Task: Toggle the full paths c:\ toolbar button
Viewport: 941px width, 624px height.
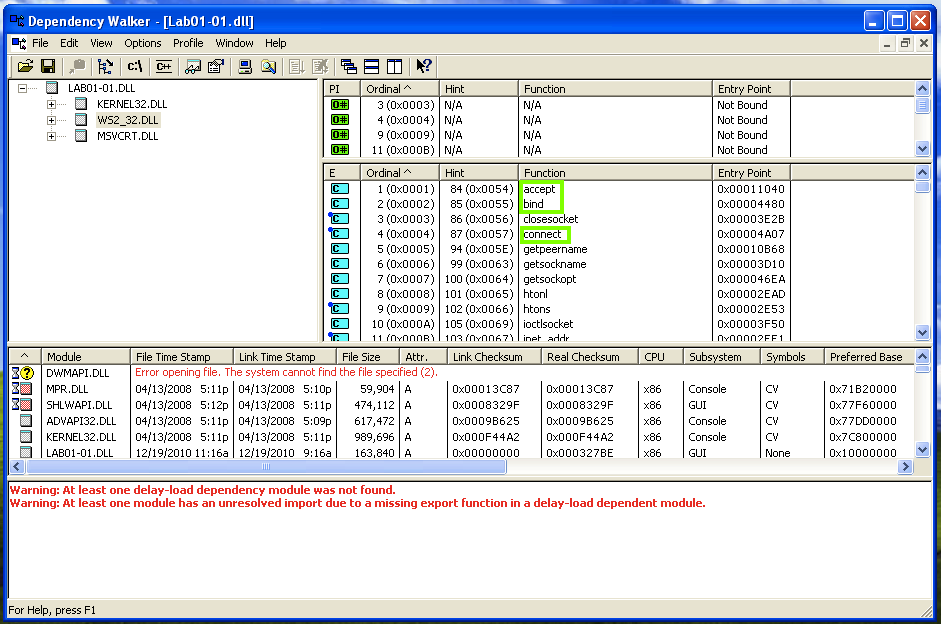Action: [134, 66]
